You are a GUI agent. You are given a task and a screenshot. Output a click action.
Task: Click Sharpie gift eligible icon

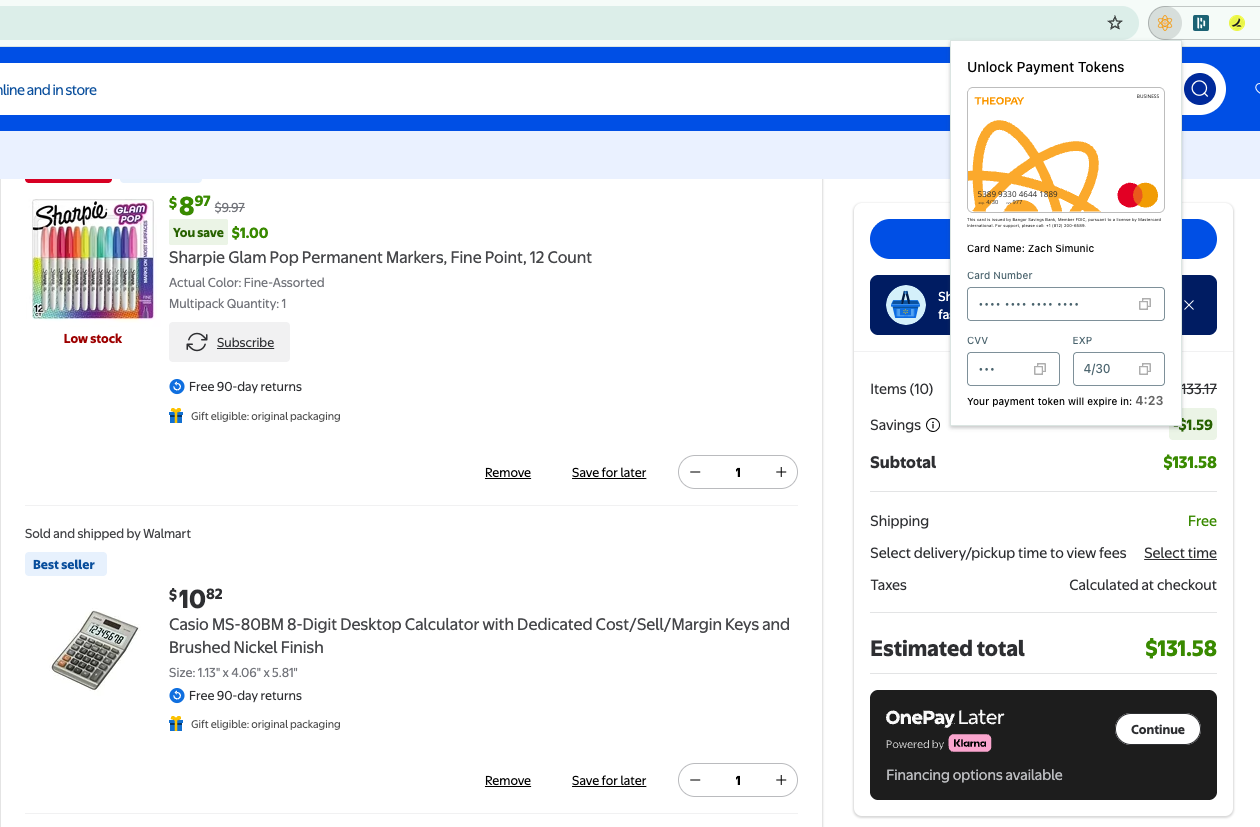pyautogui.click(x=177, y=416)
